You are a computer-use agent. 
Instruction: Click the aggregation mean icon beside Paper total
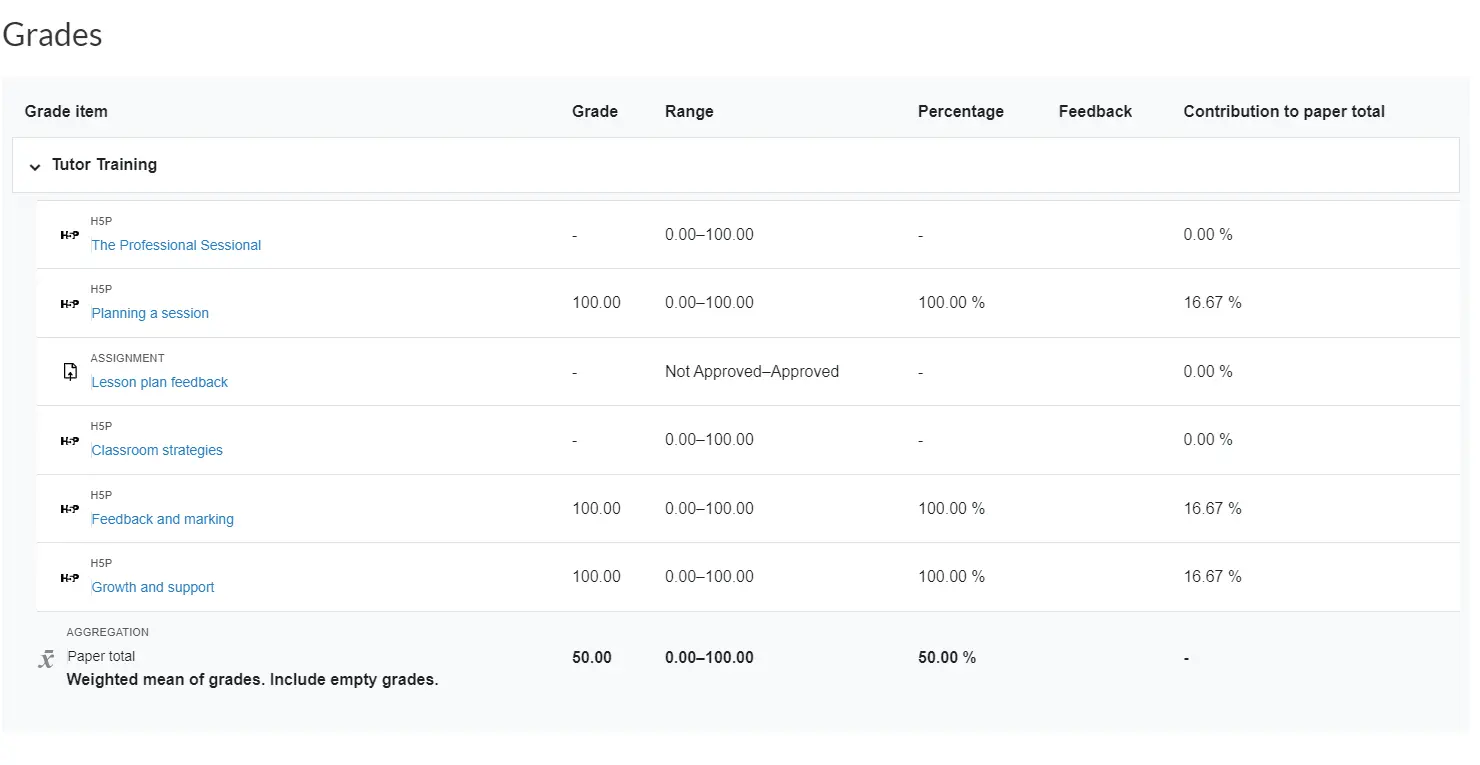pyautogui.click(x=46, y=659)
